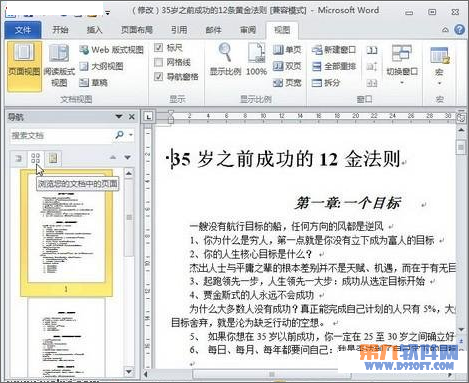Viewport: 469px width, 383px height.
Task: Enable View Side by Side icon
Action: [x=372, y=50]
